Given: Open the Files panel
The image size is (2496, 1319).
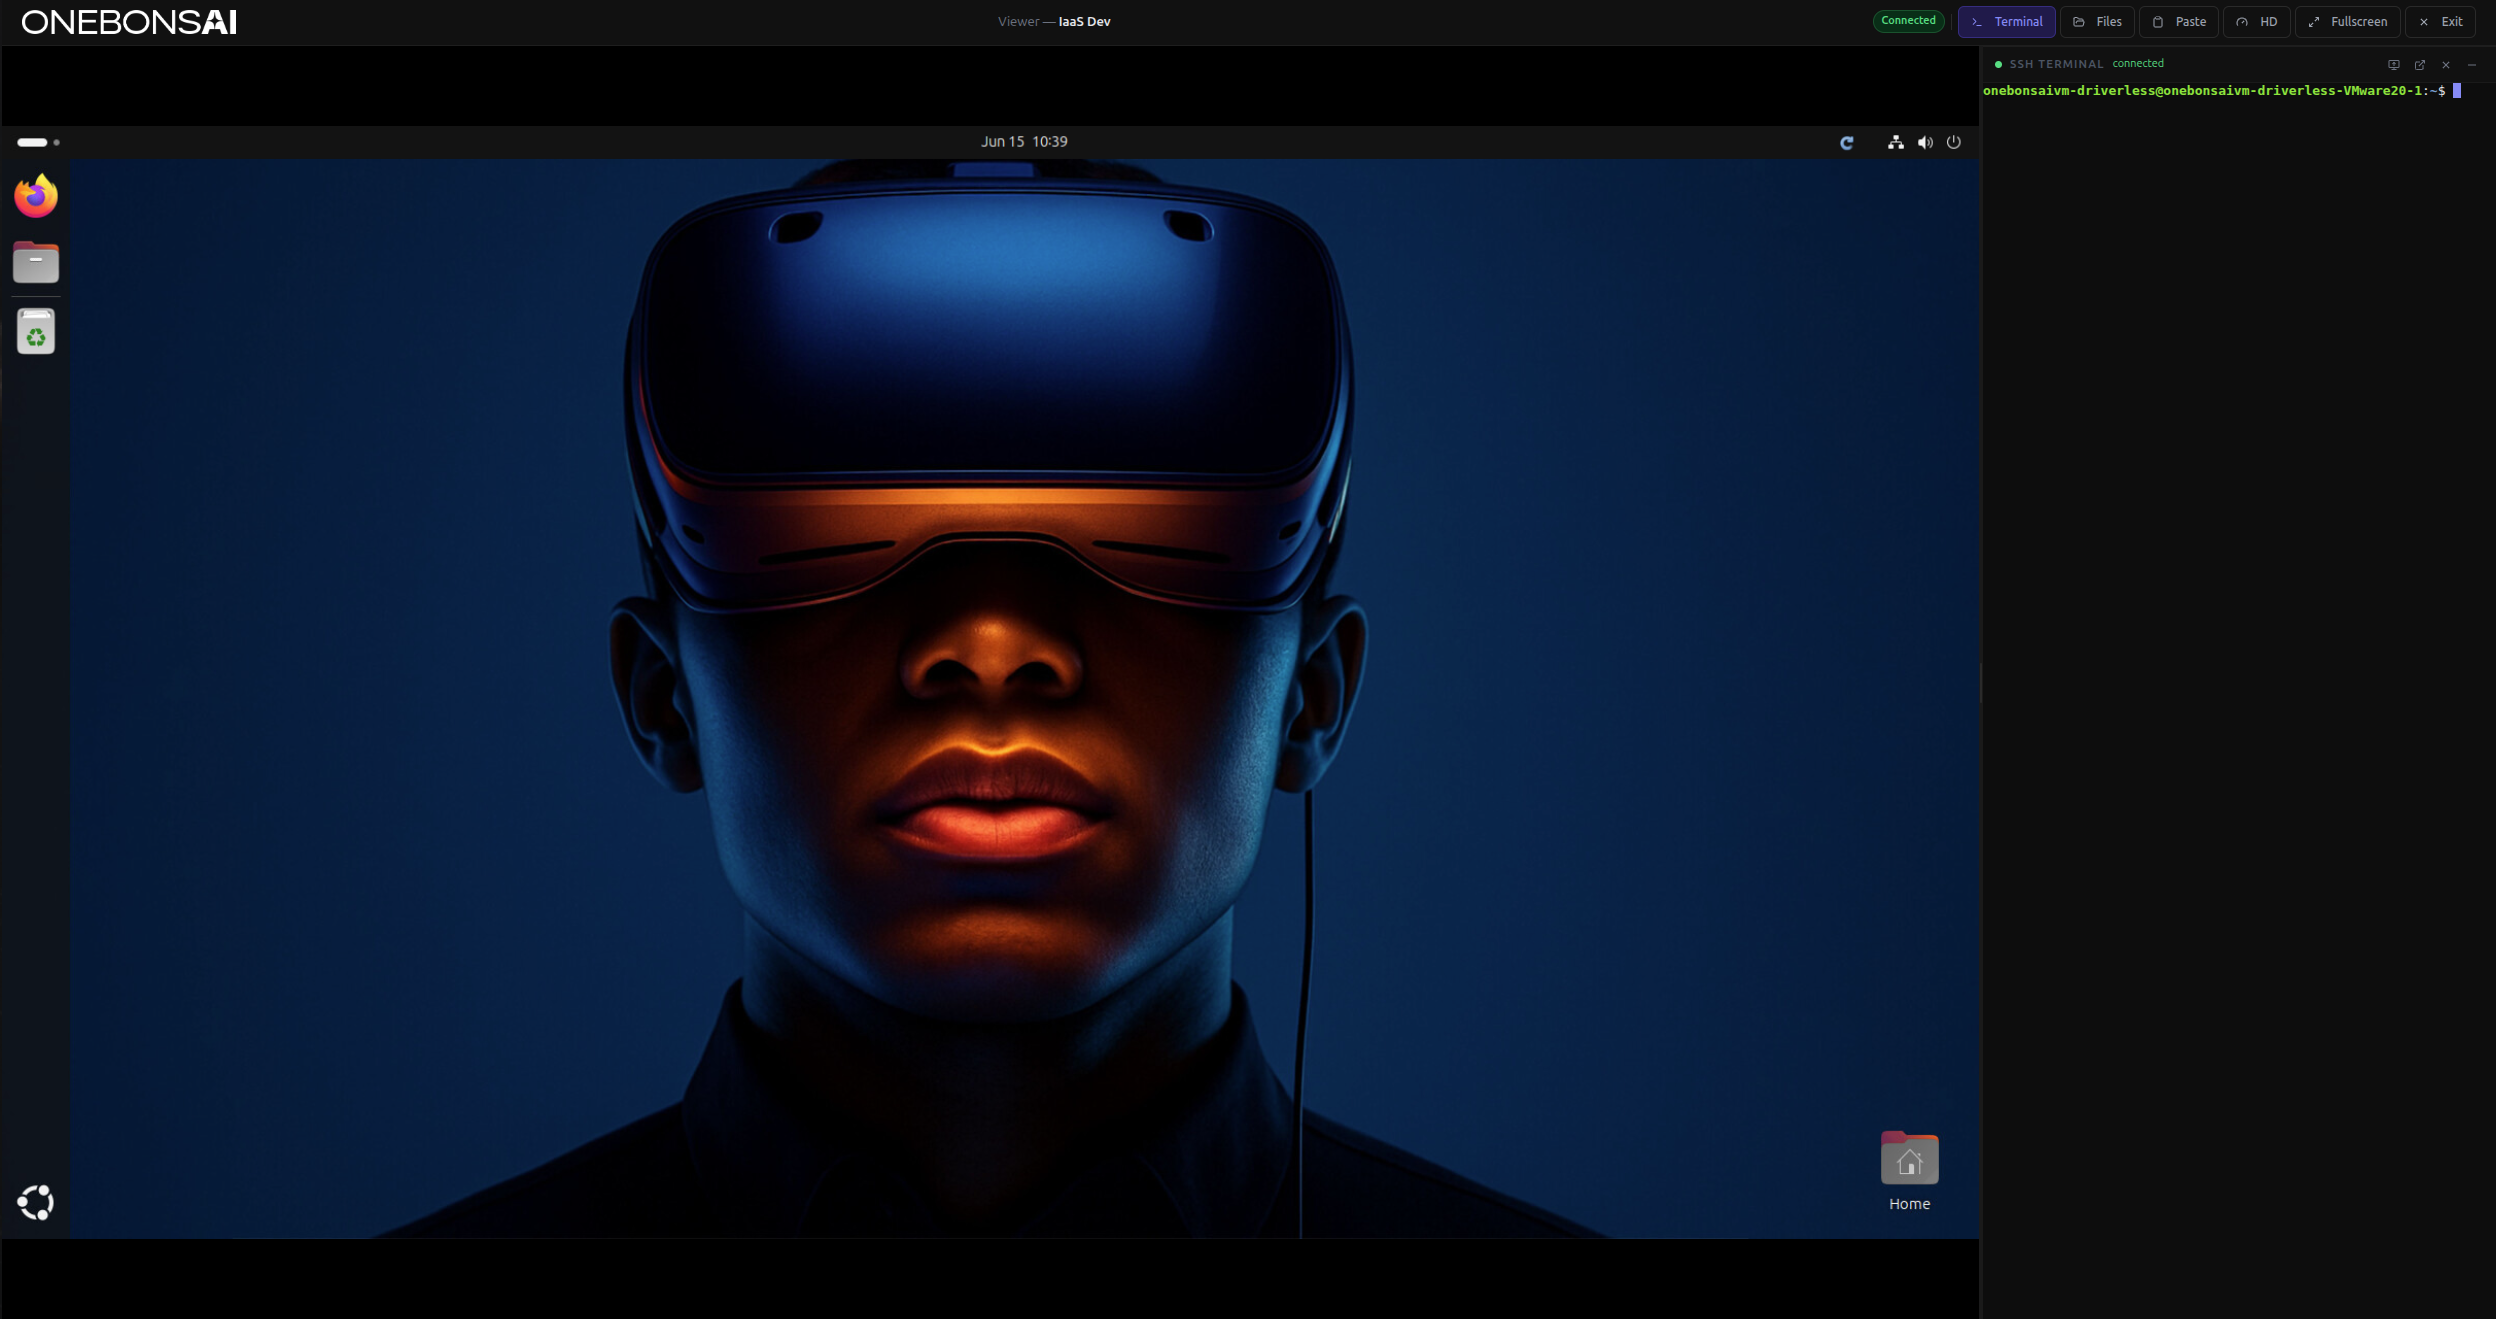Looking at the screenshot, I should click(x=2097, y=22).
